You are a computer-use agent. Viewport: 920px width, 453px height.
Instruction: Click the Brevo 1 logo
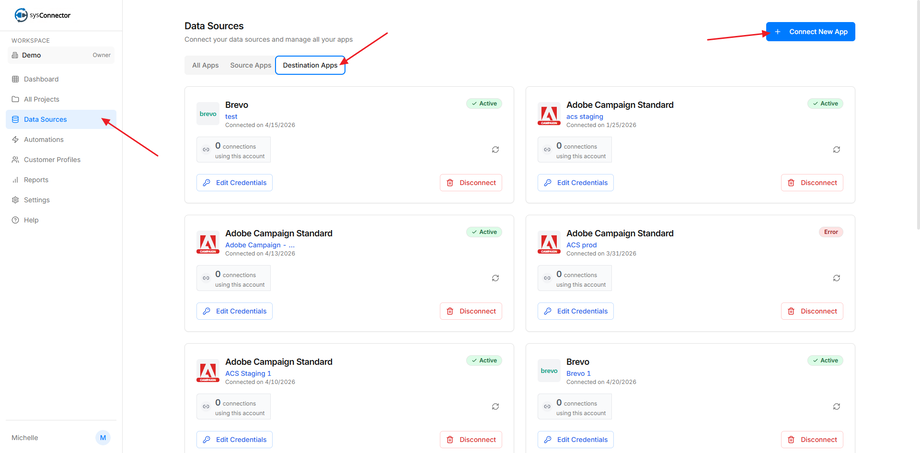549,371
